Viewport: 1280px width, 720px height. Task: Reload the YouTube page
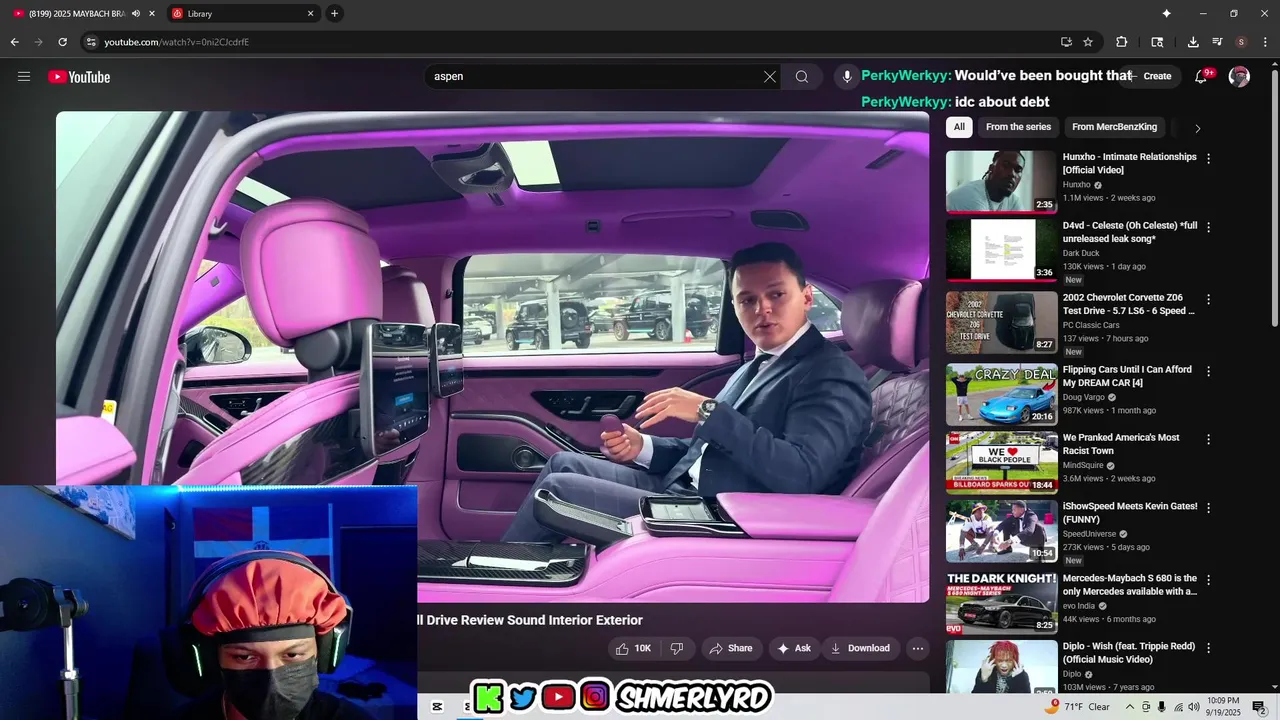click(62, 42)
